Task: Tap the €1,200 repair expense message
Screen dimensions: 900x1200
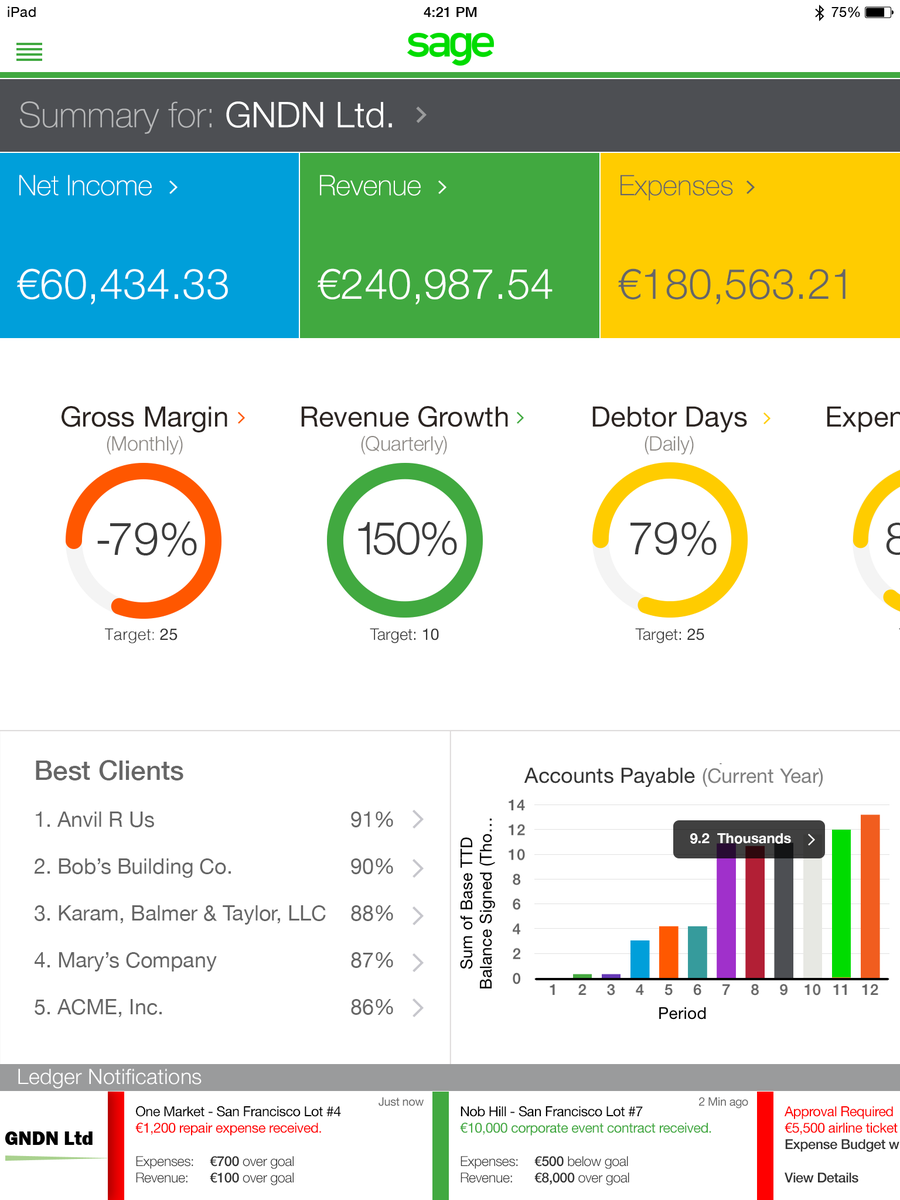Action: [x=228, y=1128]
